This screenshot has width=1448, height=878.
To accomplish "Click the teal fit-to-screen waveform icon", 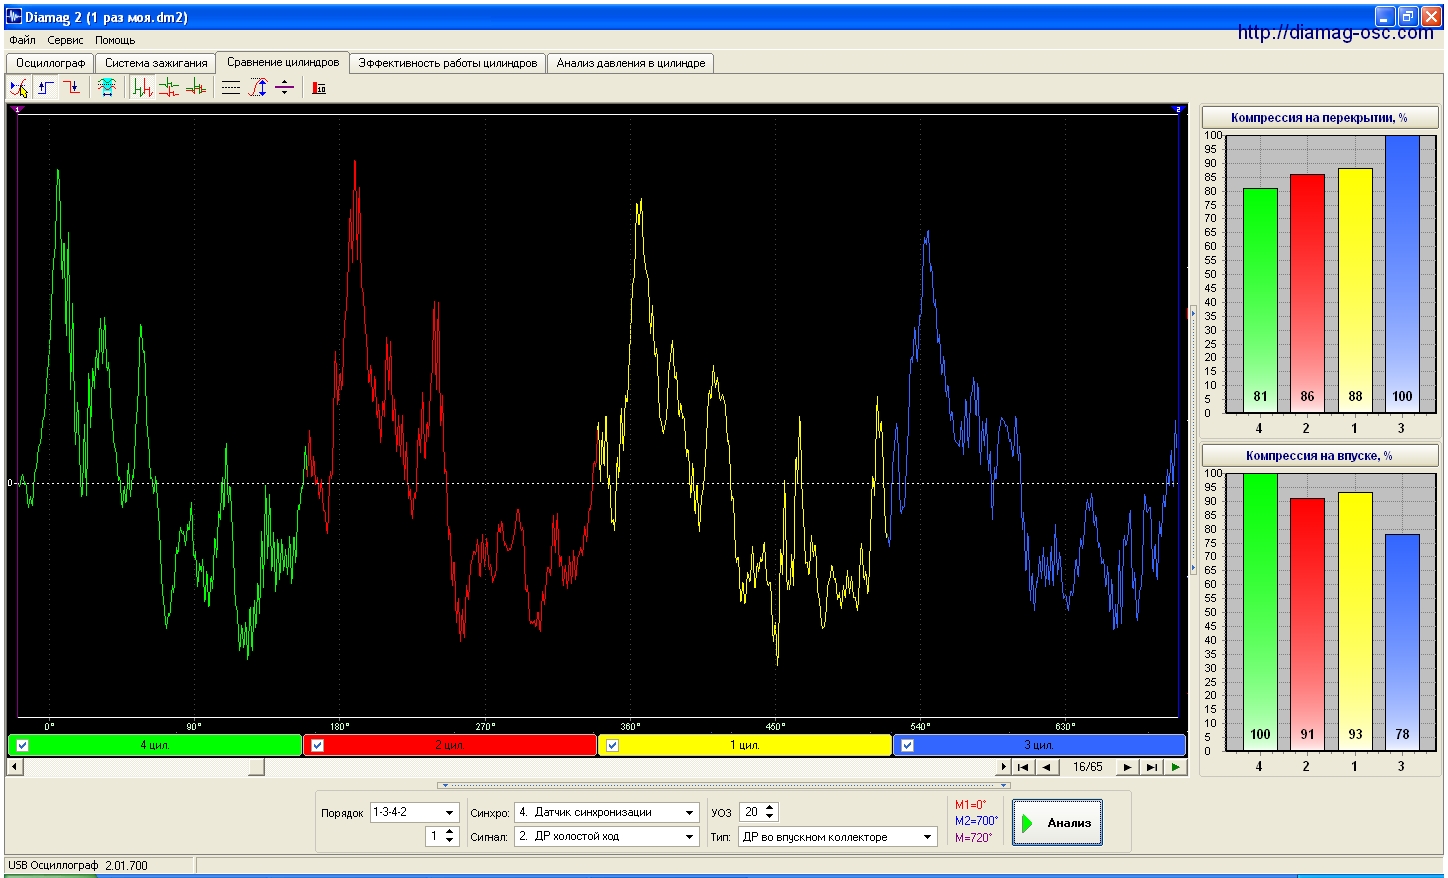I will coord(107,88).
